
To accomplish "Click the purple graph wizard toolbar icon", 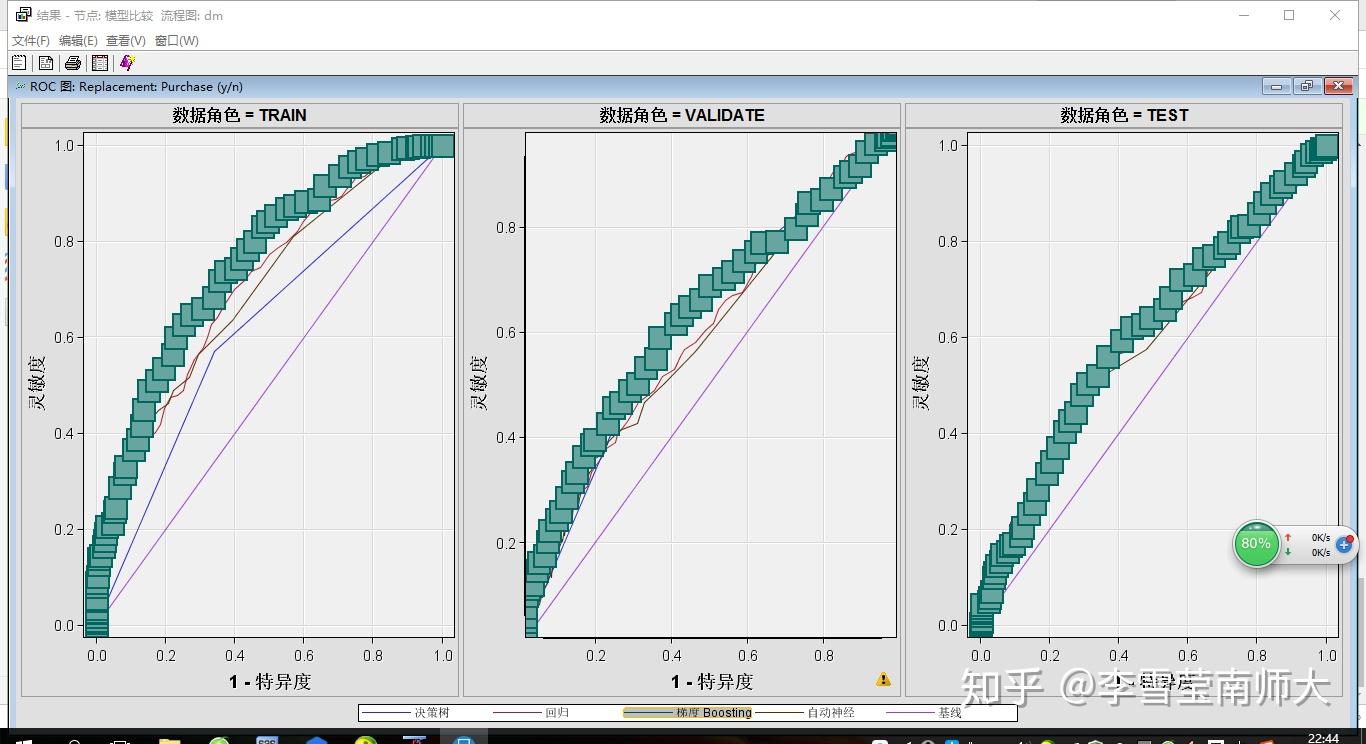I will [x=127, y=63].
